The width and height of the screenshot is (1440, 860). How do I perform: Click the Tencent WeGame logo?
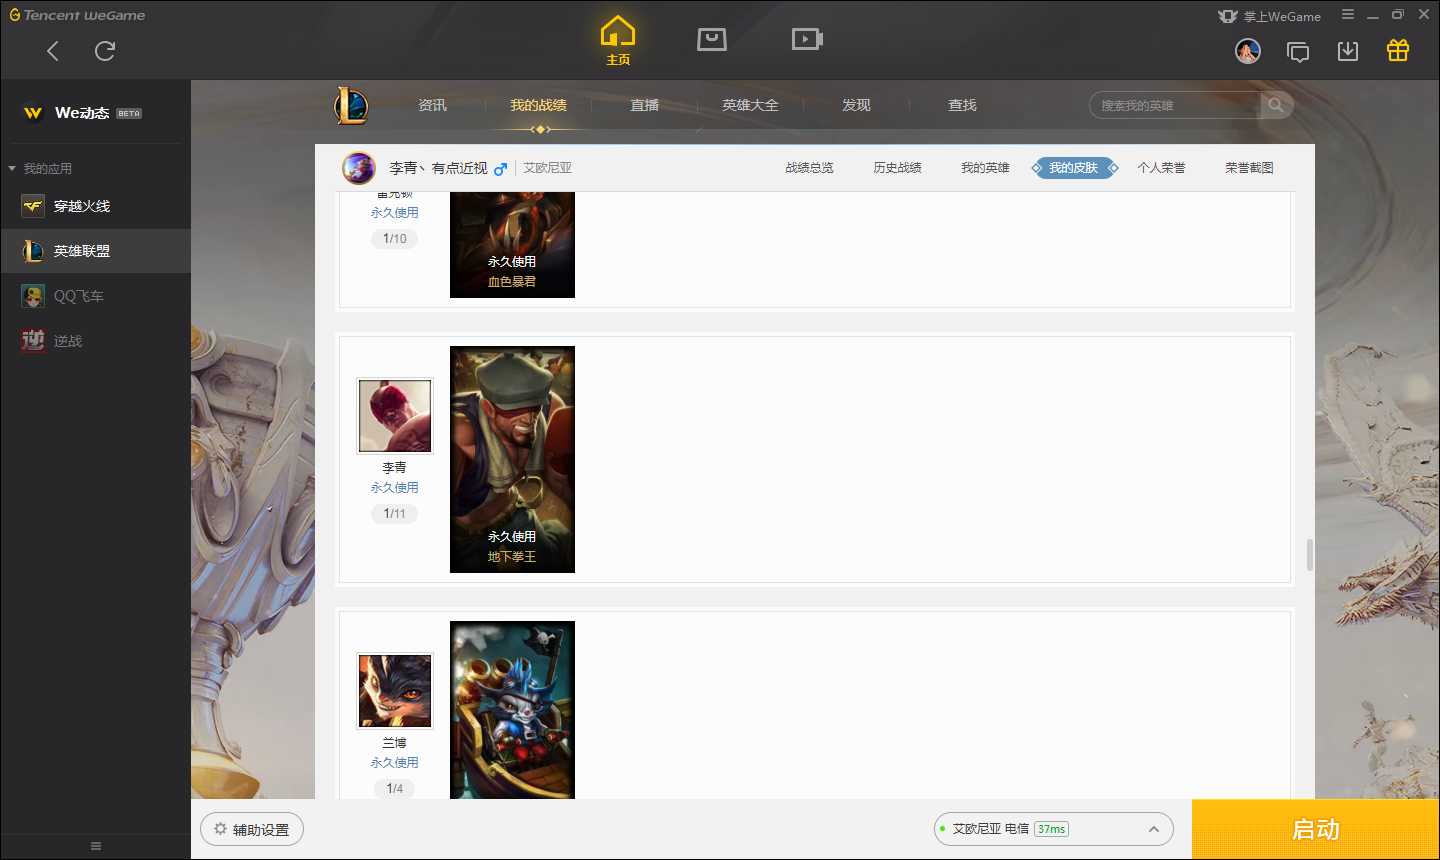pos(77,15)
